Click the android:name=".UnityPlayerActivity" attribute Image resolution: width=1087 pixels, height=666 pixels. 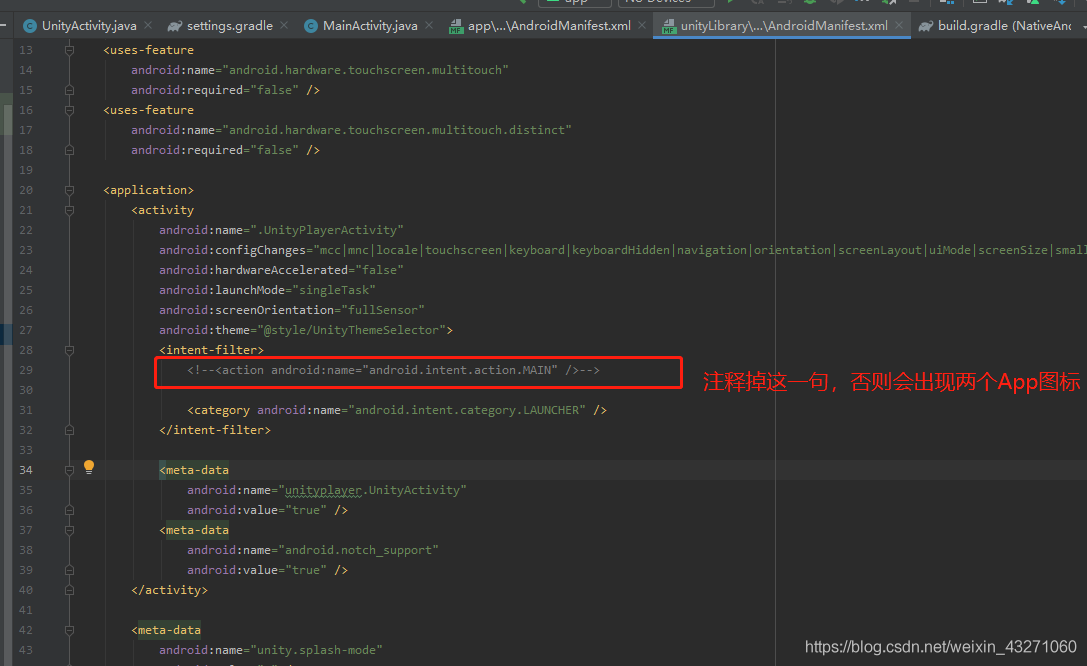click(281, 230)
